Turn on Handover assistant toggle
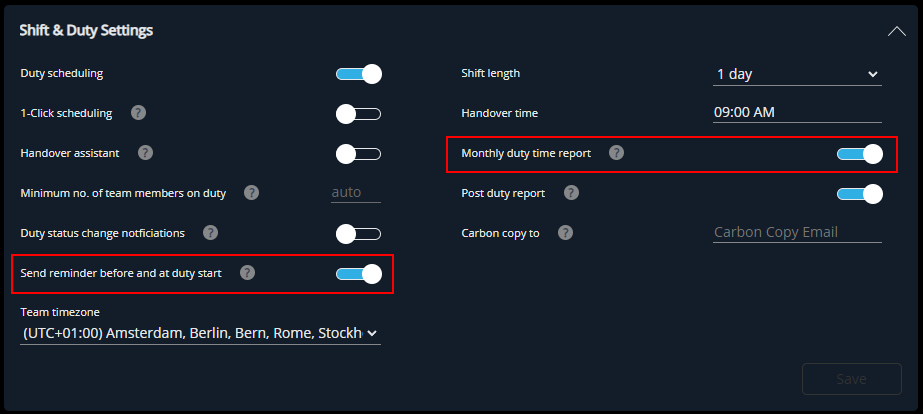This screenshot has height=414, width=923. [x=358, y=154]
